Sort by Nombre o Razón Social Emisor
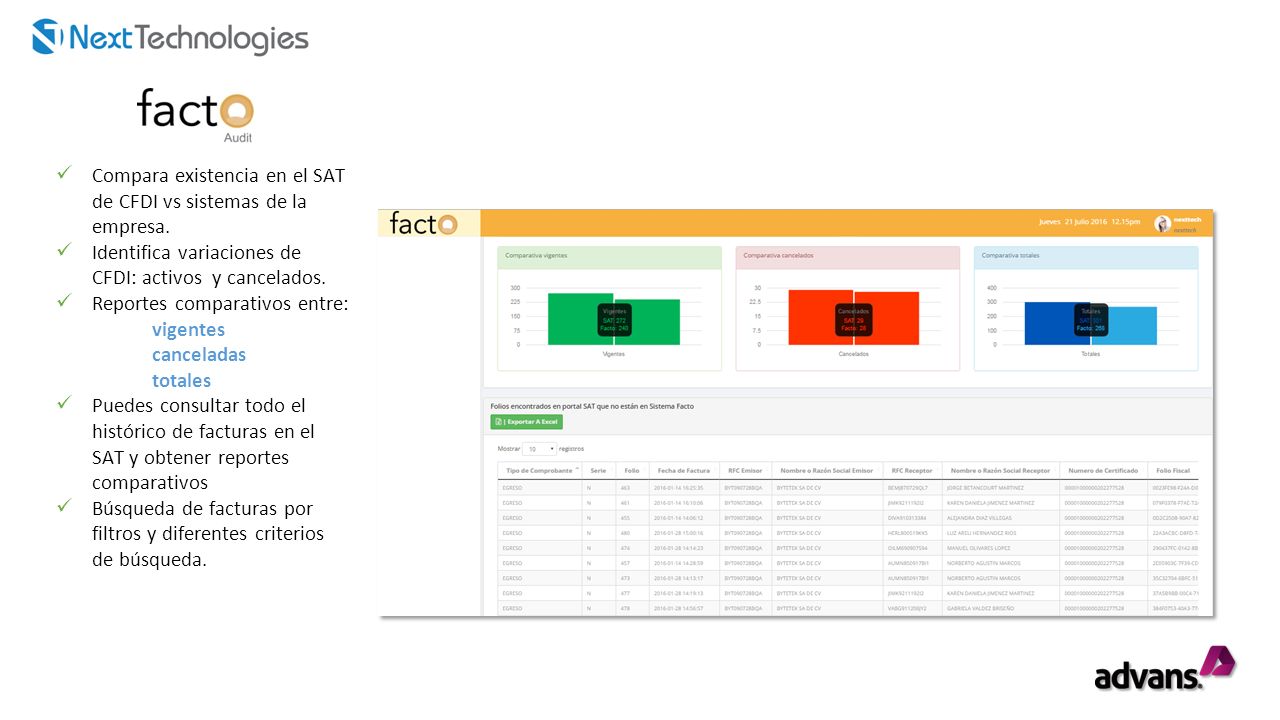 [826, 470]
